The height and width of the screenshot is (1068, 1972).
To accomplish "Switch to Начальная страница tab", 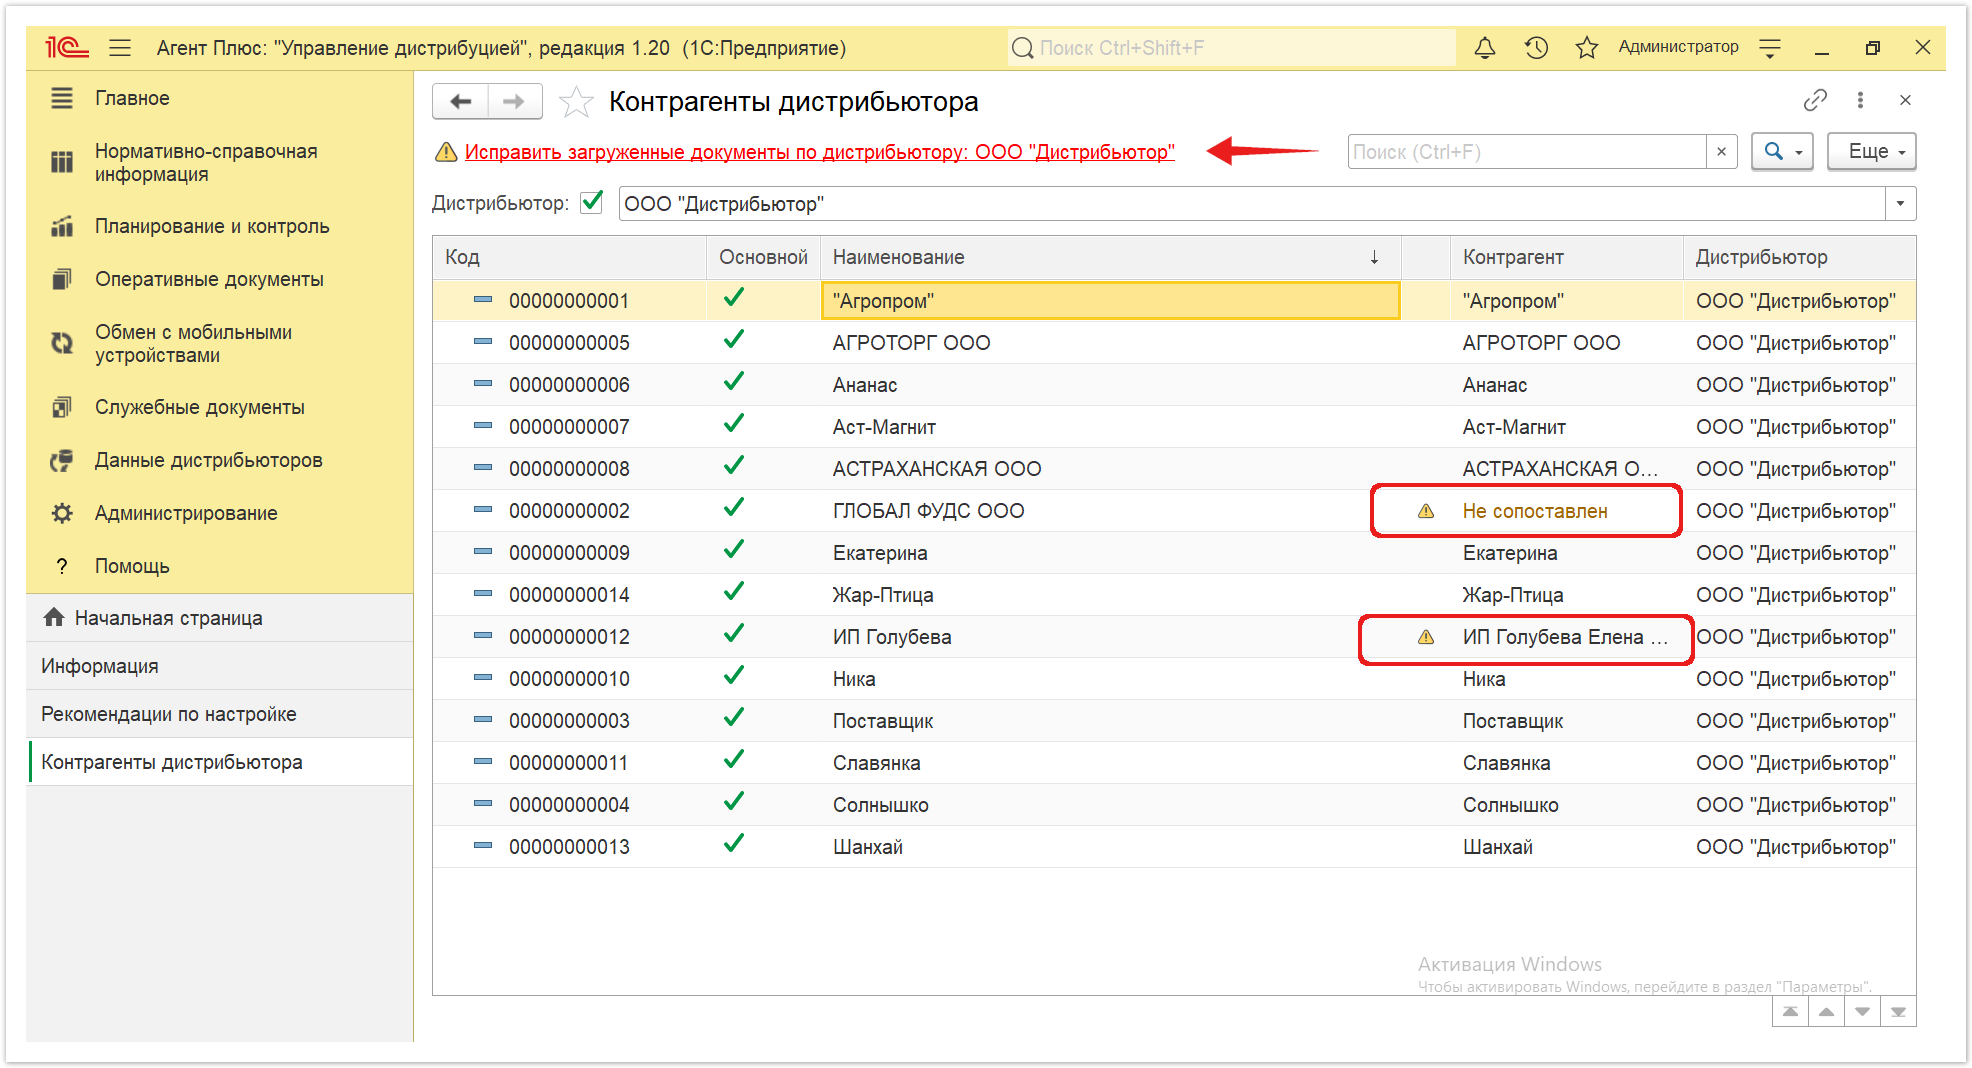I will click(x=168, y=618).
